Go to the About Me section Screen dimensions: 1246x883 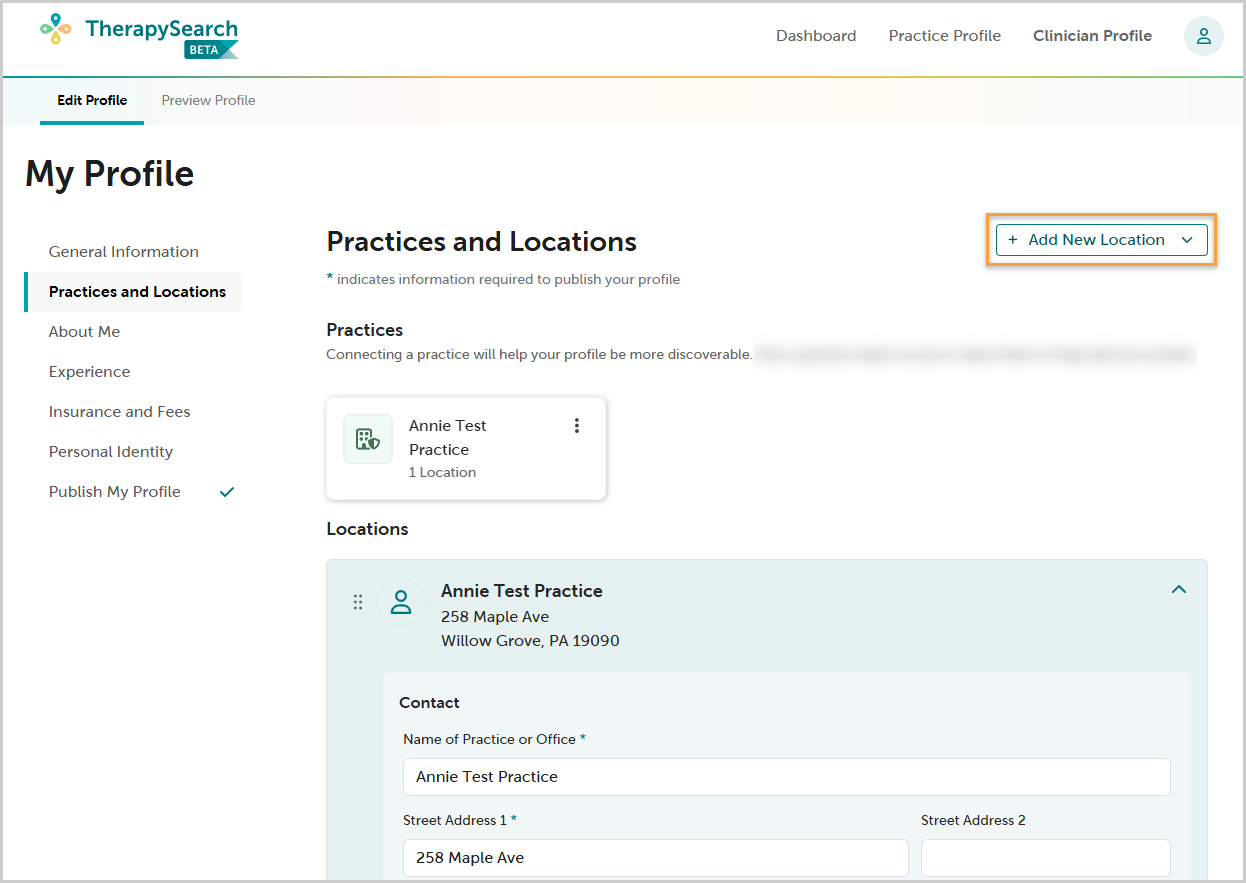click(x=85, y=332)
